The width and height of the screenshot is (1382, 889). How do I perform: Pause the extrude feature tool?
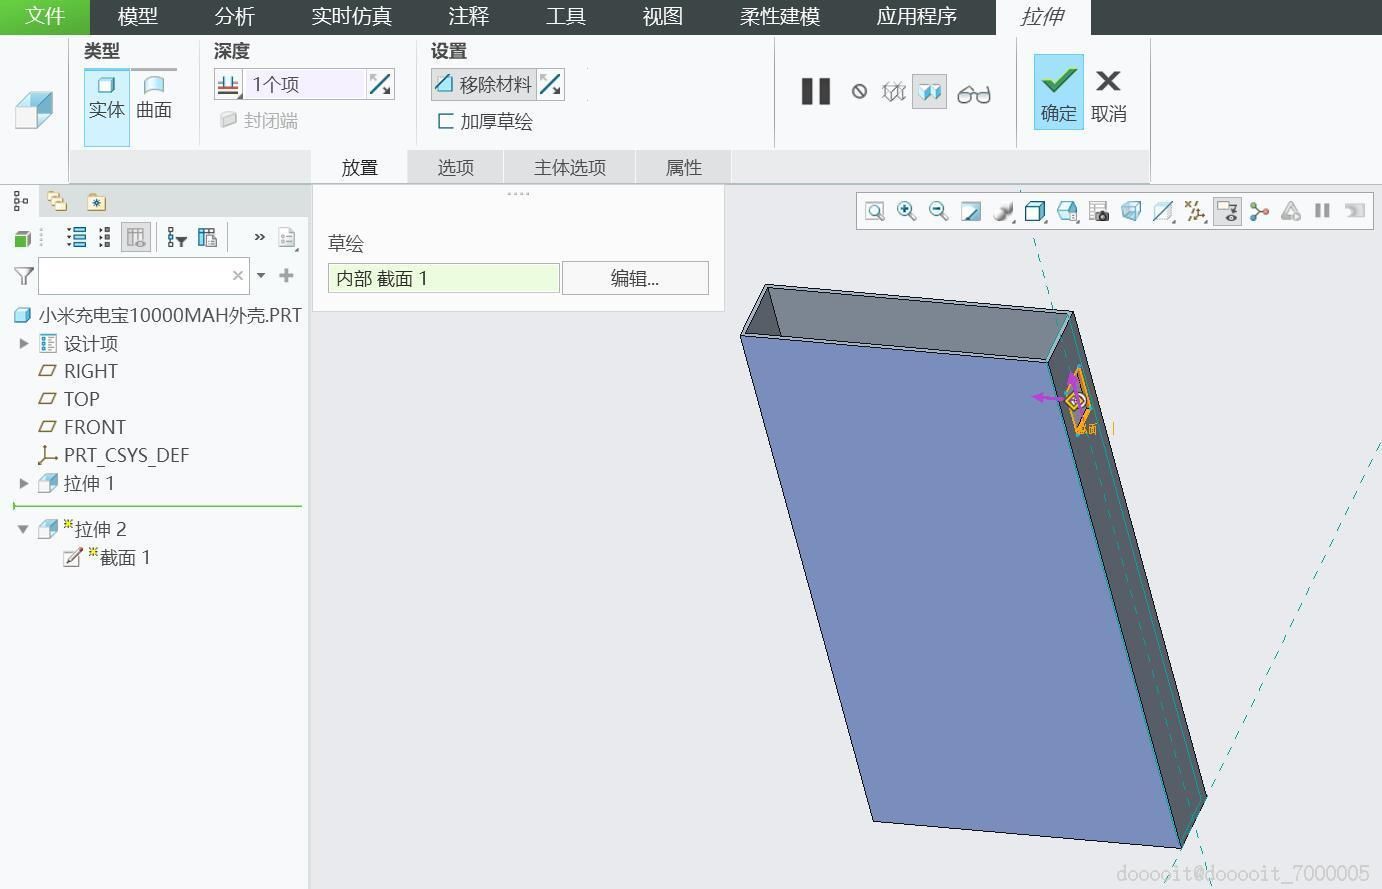pos(816,92)
